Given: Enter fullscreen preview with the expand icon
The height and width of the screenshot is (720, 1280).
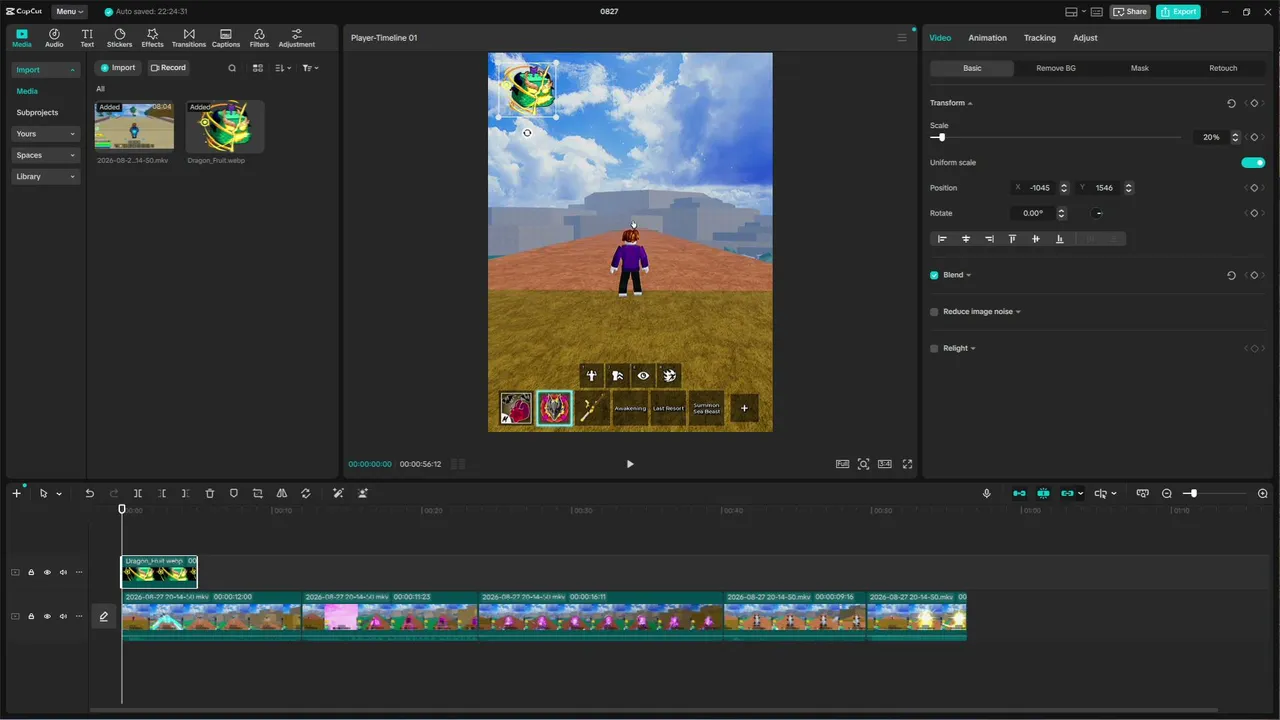Looking at the screenshot, I should [x=908, y=464].
